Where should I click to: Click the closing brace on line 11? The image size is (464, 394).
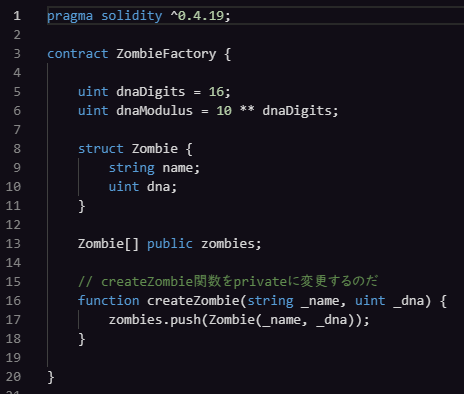click(82, 206)
